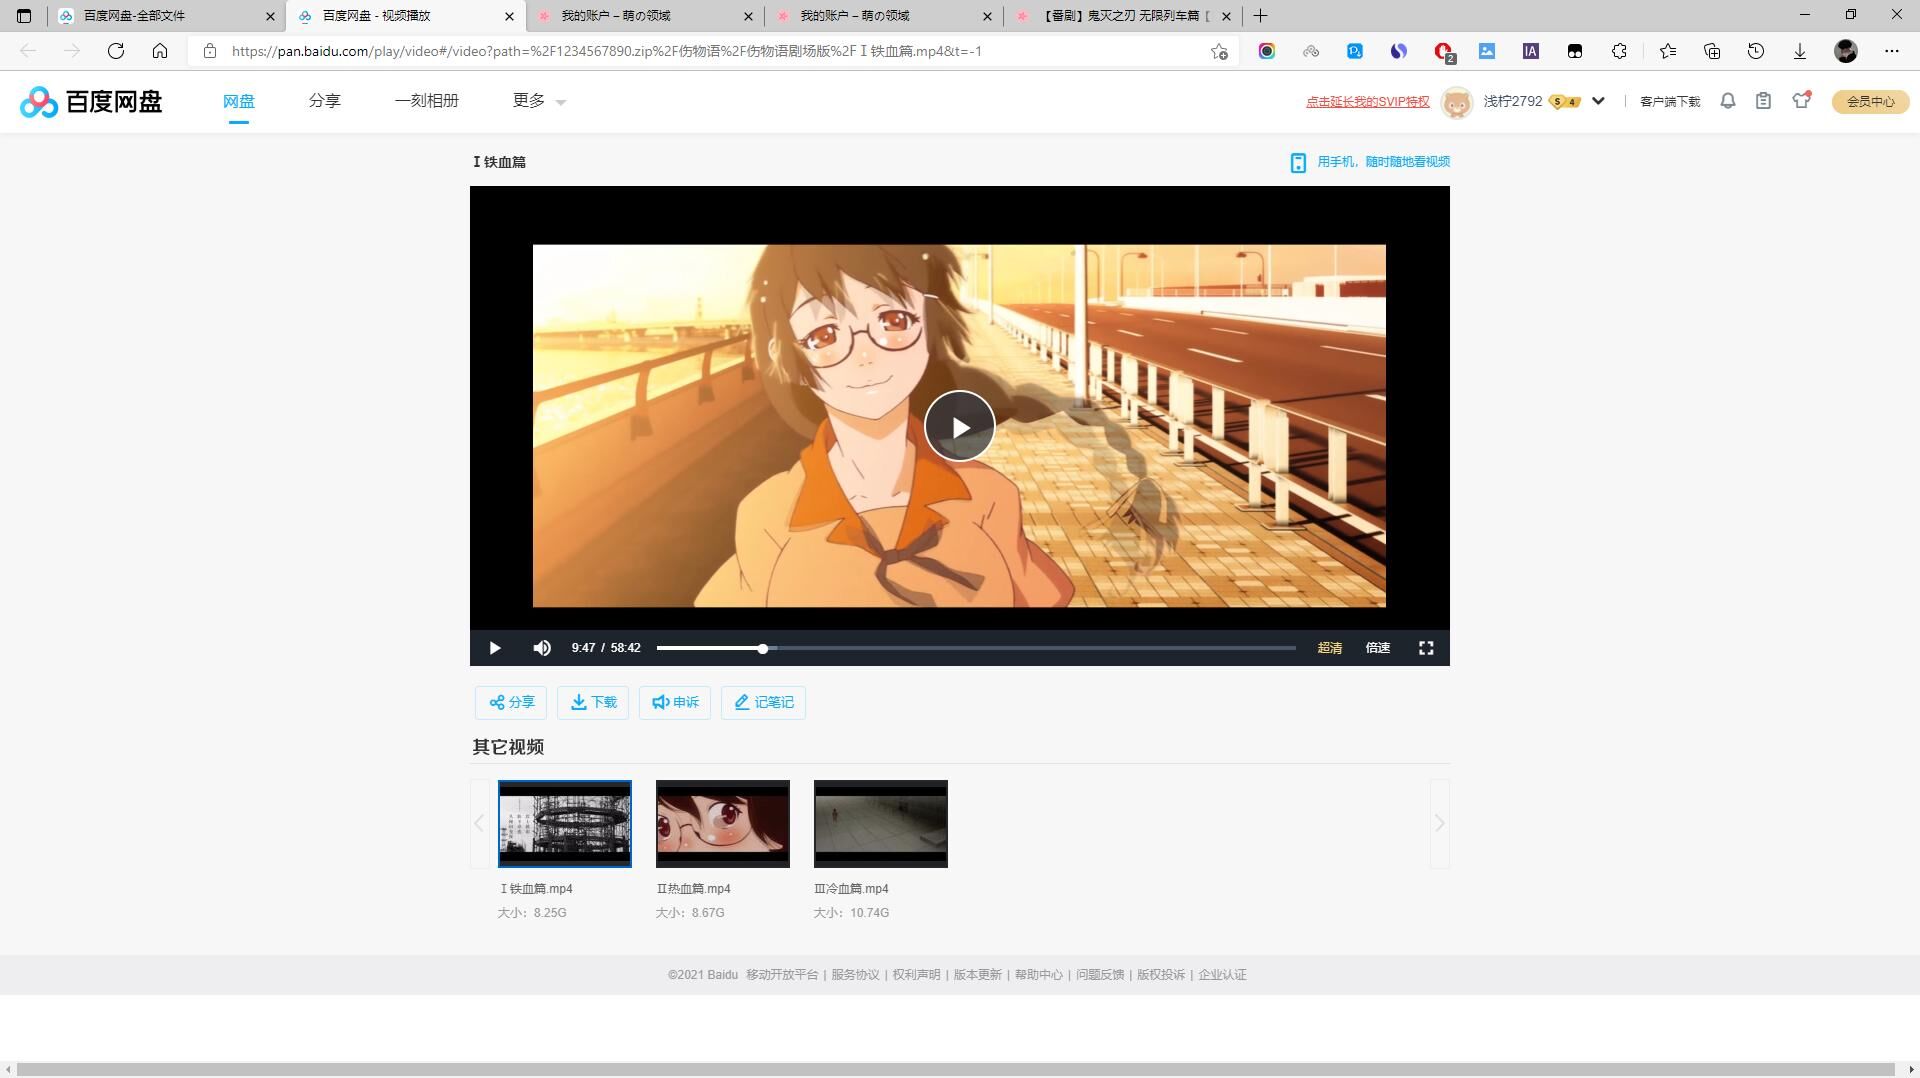Add page to favorites star icon
Viewport: 1920px width, 1078px height.
1218,51
